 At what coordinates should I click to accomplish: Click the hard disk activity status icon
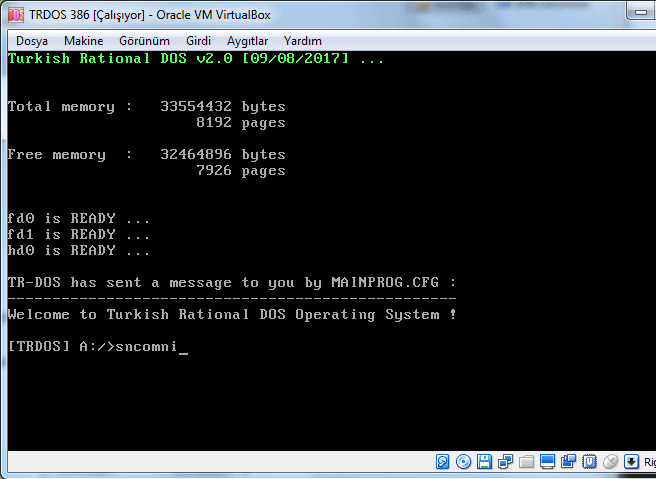(443, 462)
